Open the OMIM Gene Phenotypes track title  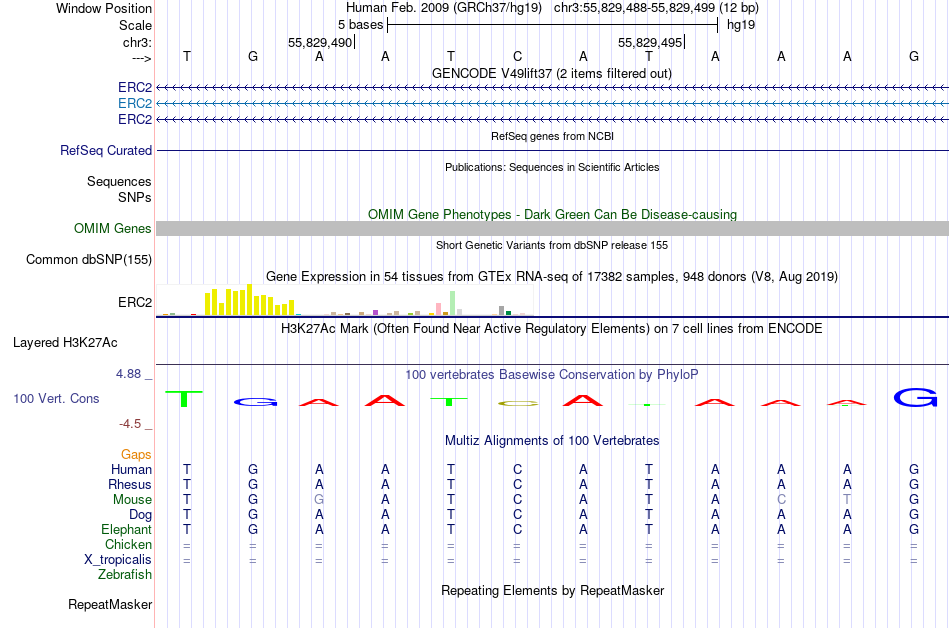[552, 214]
